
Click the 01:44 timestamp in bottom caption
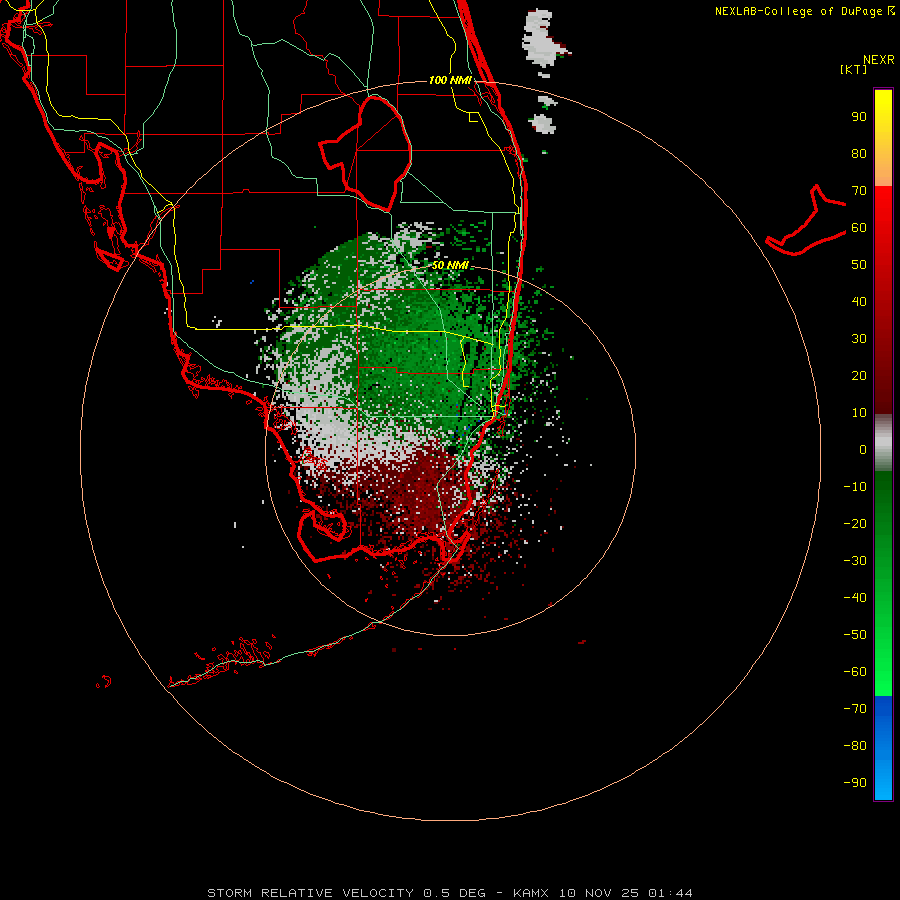pos(670,893)
